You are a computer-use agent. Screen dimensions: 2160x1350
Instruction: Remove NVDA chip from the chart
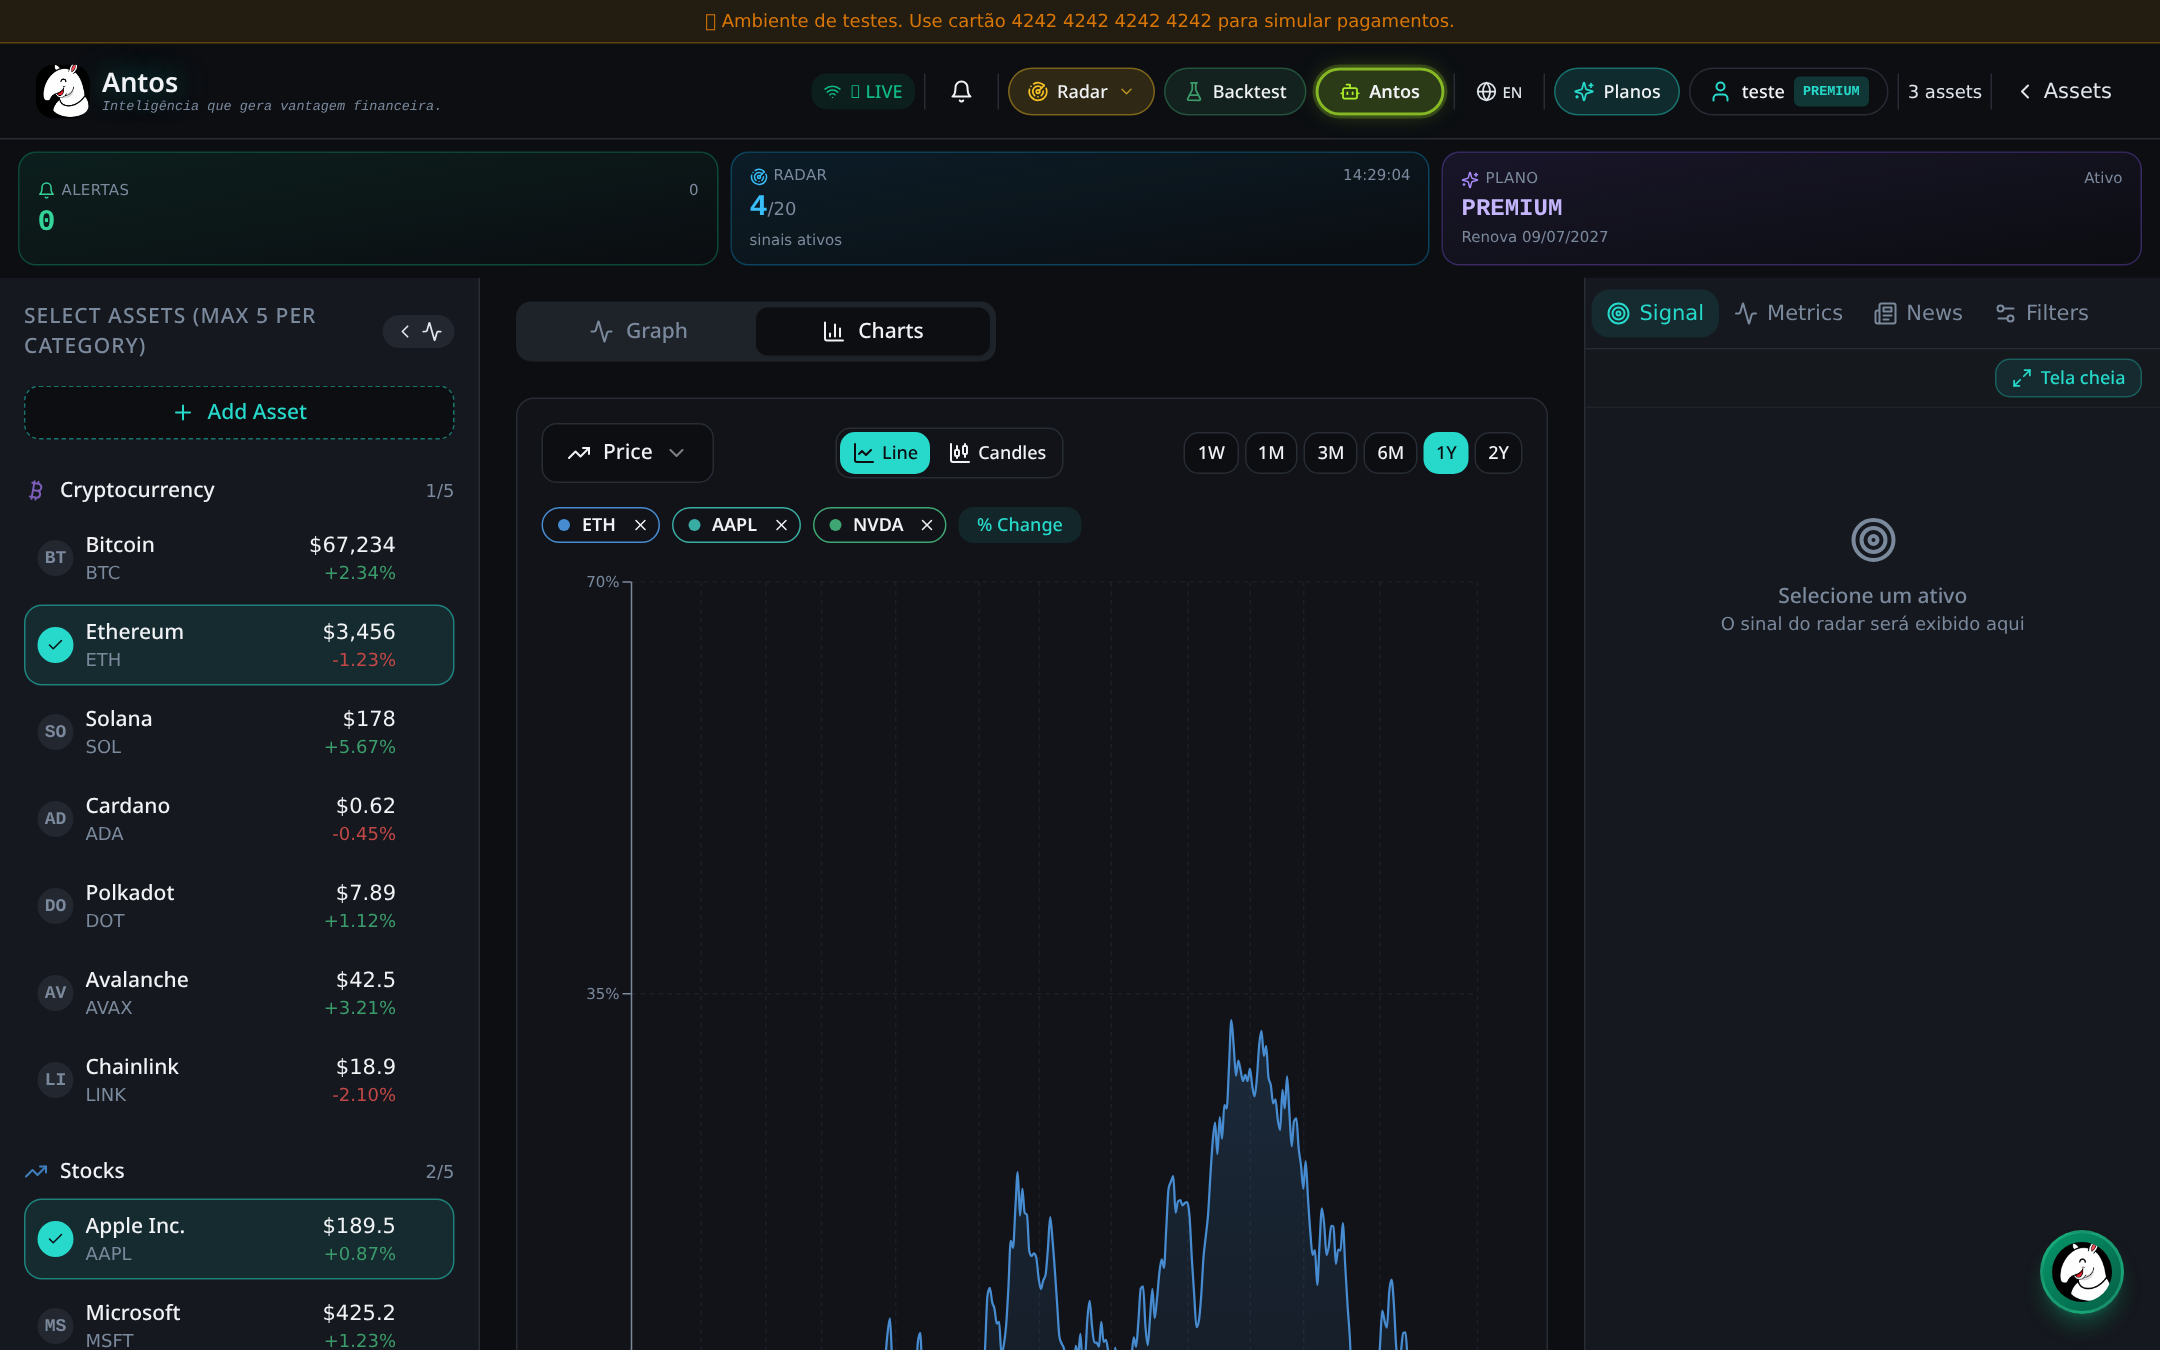(927, 525)
